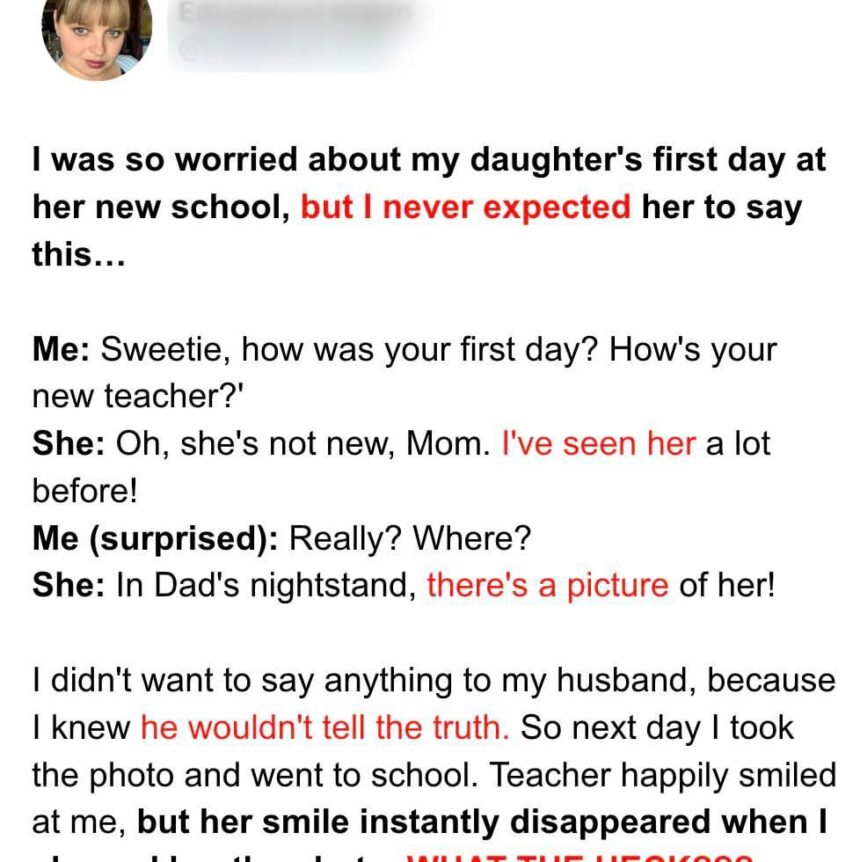Click the red "I've seen her" phrase
This screenshot has width=860, height=862.
click(597, 444)
